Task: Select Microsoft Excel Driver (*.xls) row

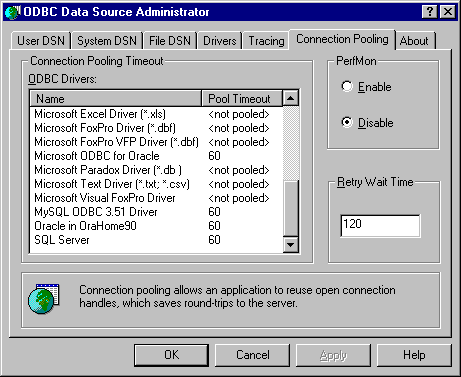Action: pyautogui.click(x=156, y=114)
